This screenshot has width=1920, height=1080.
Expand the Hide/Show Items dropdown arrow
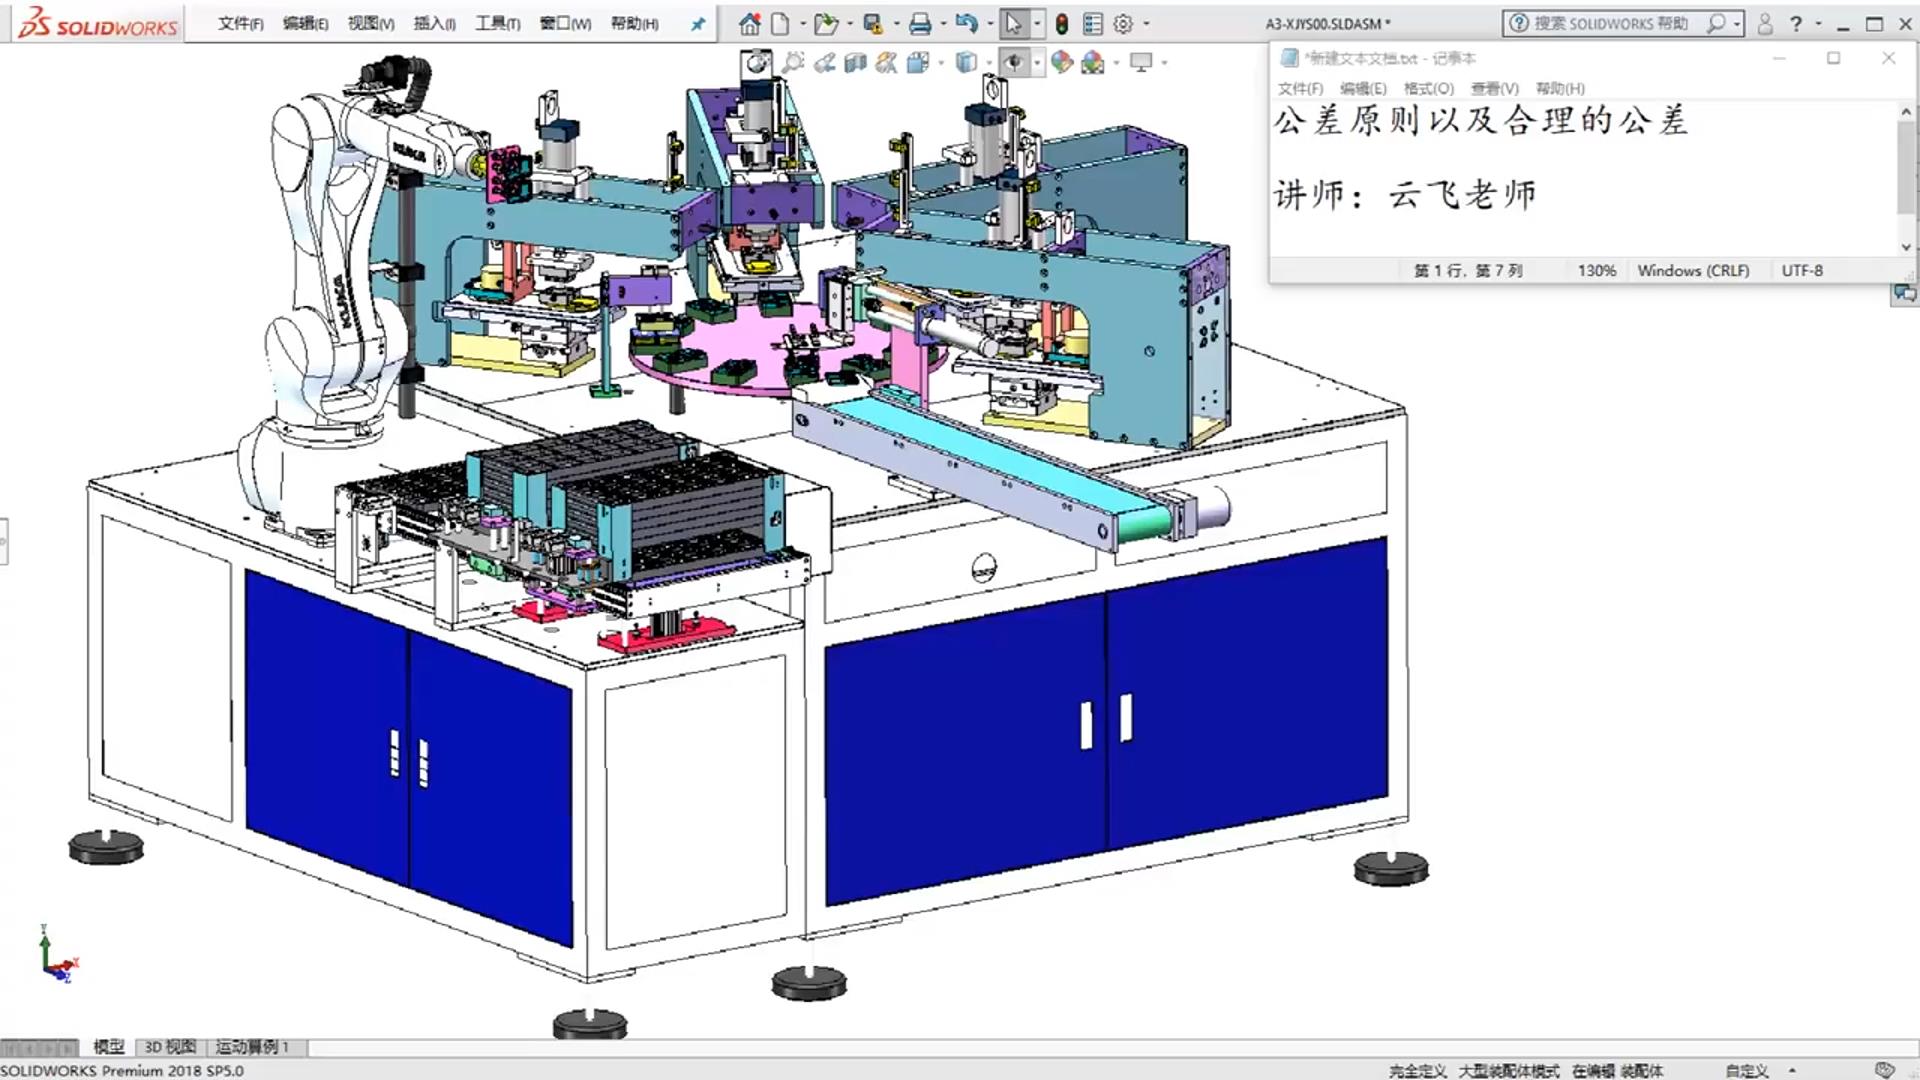pyautogui.click(x=1037, y=63)
